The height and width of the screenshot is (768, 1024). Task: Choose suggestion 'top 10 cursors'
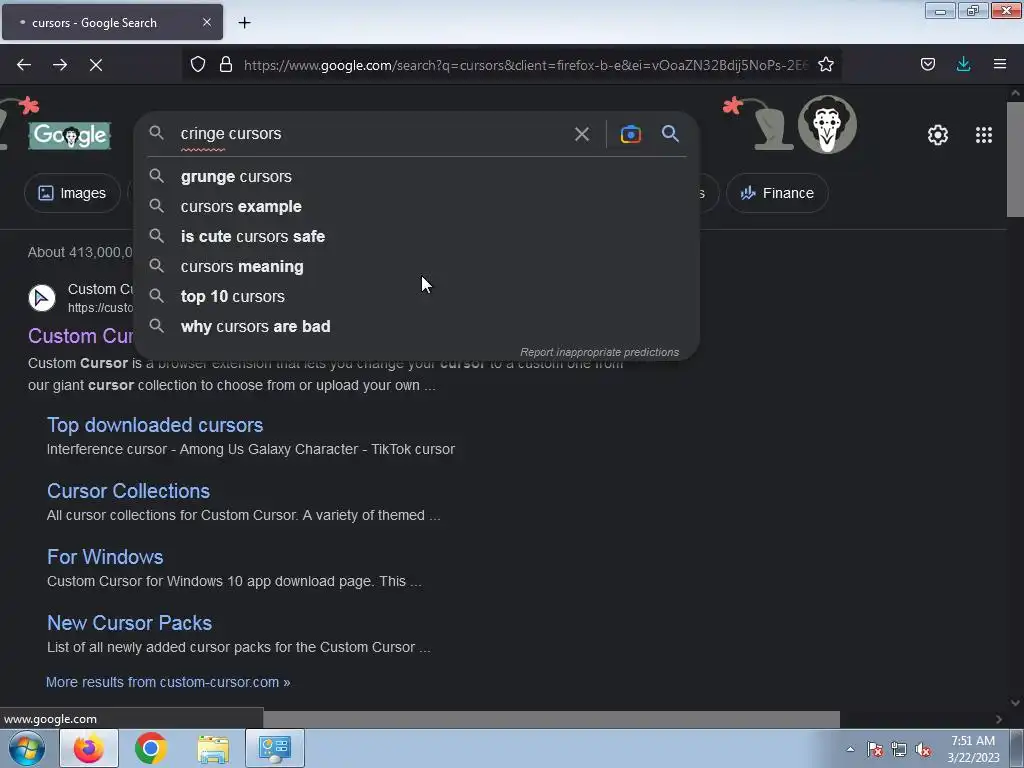(417, 296)
